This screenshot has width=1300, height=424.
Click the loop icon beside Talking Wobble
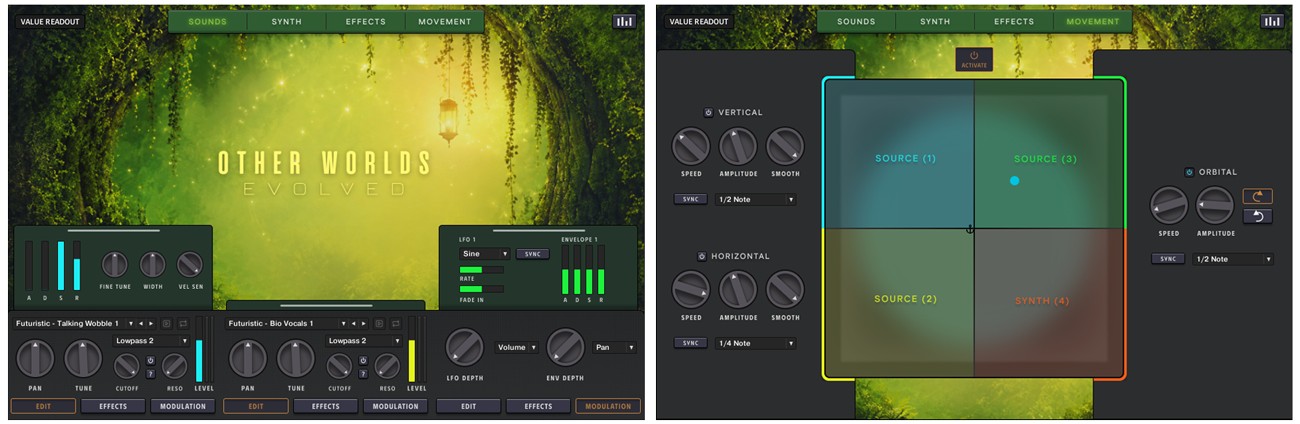pos(182,324)
